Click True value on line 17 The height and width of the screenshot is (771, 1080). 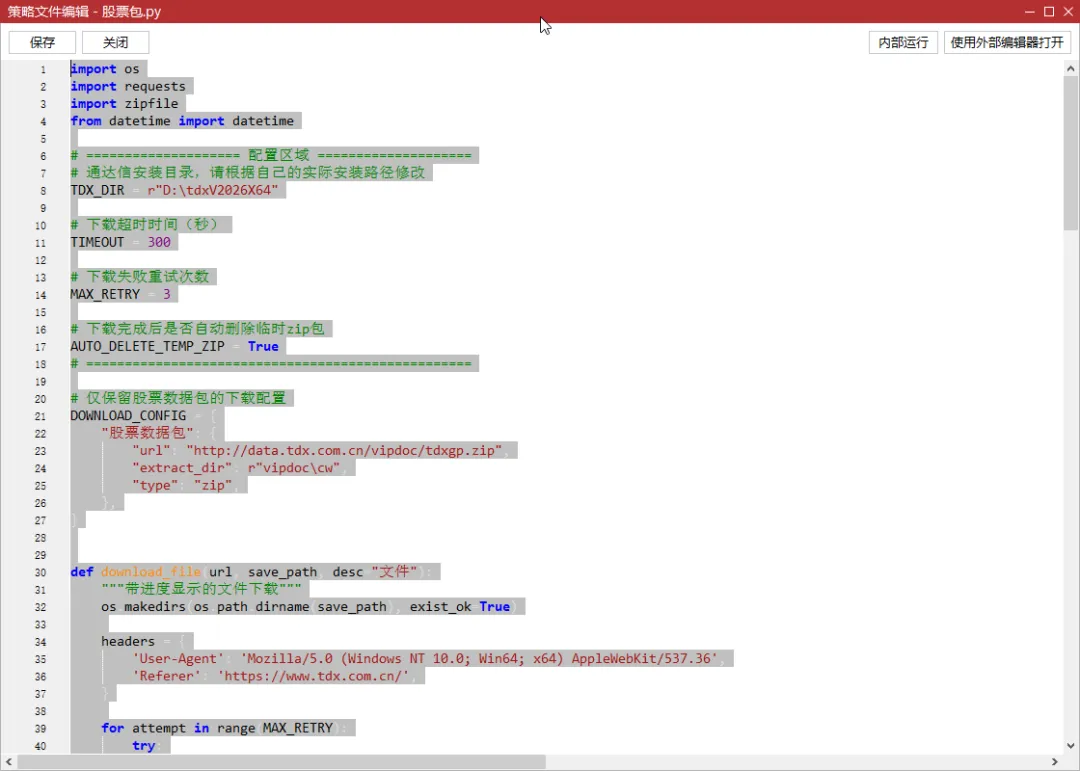[263, 346]
